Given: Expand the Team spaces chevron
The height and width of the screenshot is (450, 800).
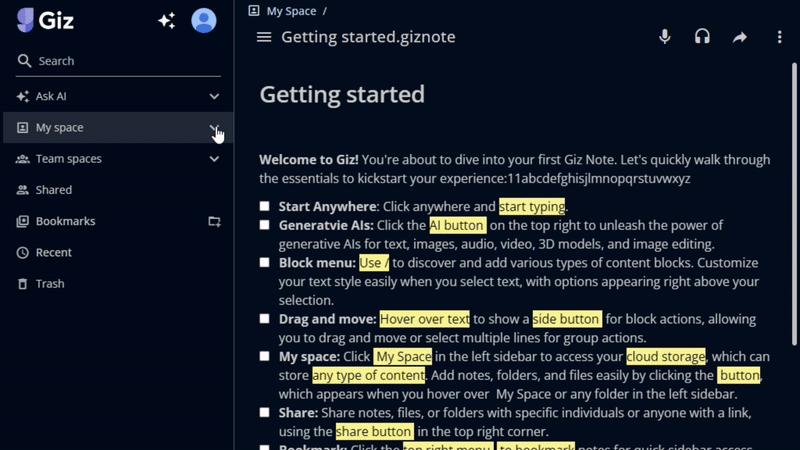Looking at the screenshot, I should pyautogui.click(x=214, y=159).
